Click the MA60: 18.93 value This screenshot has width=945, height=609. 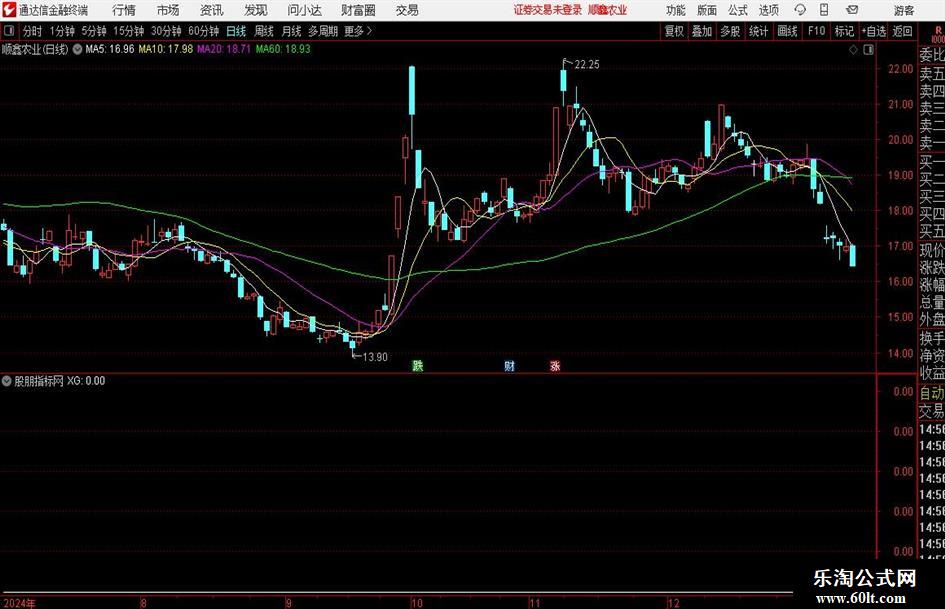click(x=283, y=49)
